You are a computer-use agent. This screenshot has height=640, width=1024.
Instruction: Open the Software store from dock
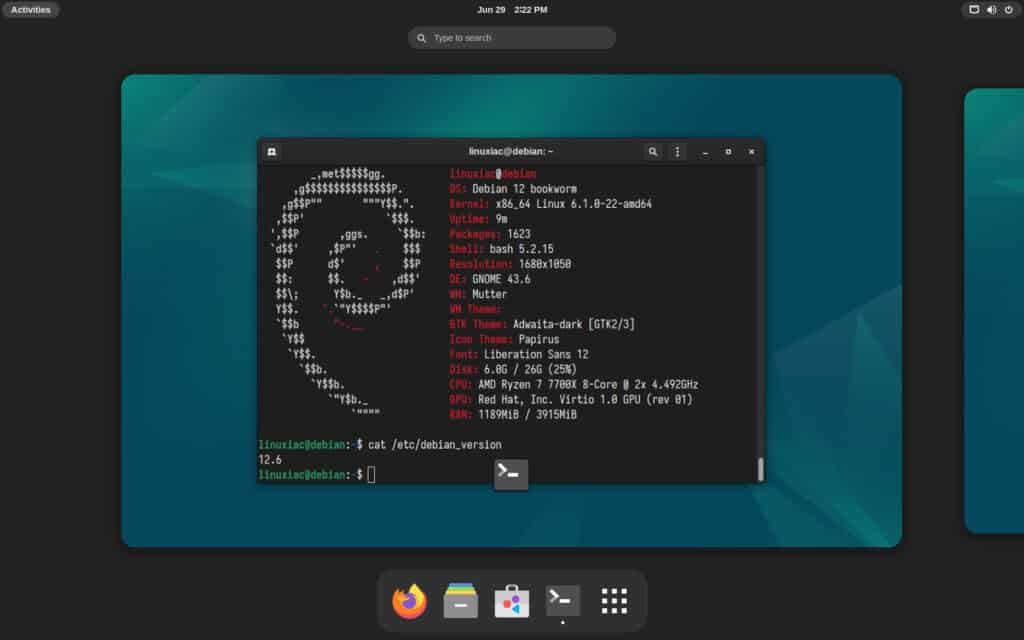point(512,601)
